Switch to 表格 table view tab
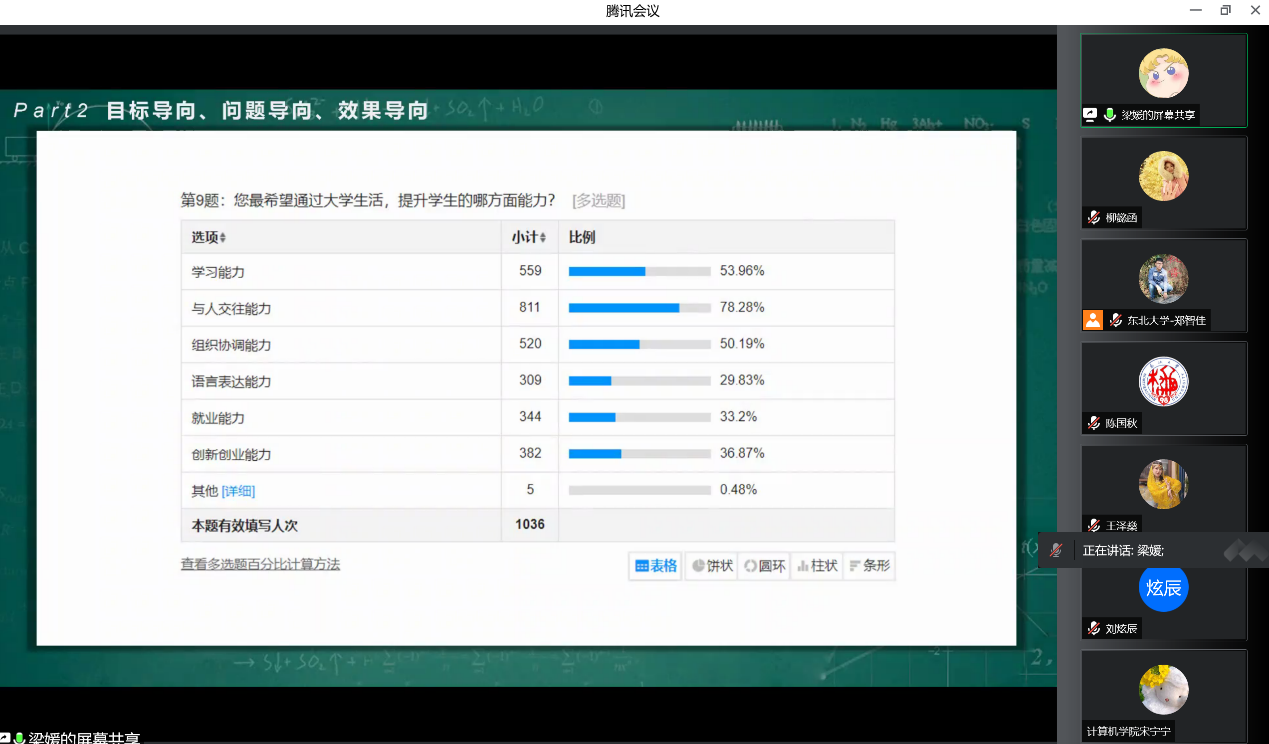This screenshot has height=744, width=1269. click(656, 566)
